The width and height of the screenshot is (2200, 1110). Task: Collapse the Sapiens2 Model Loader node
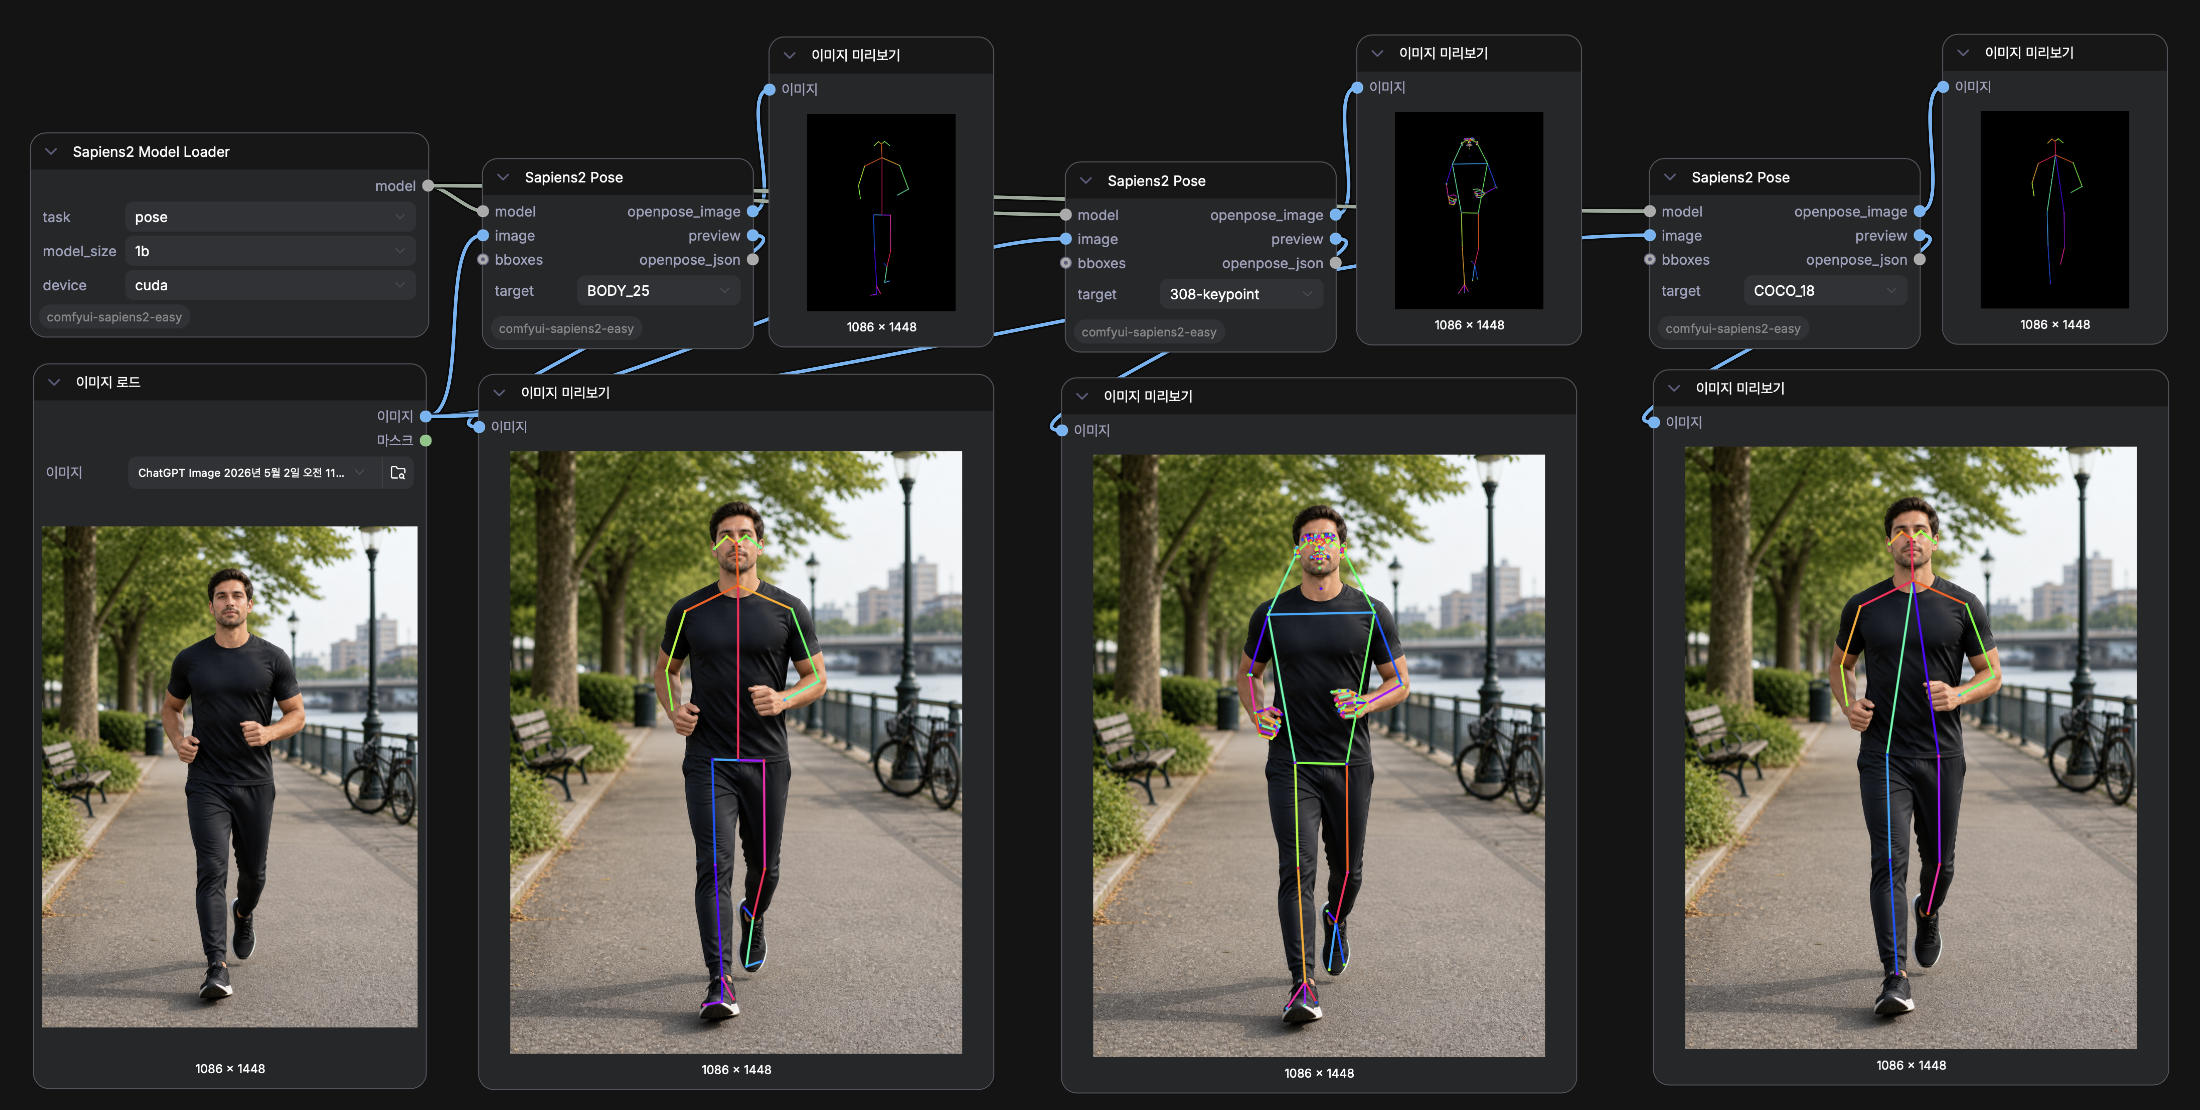(x=51, y=152)
